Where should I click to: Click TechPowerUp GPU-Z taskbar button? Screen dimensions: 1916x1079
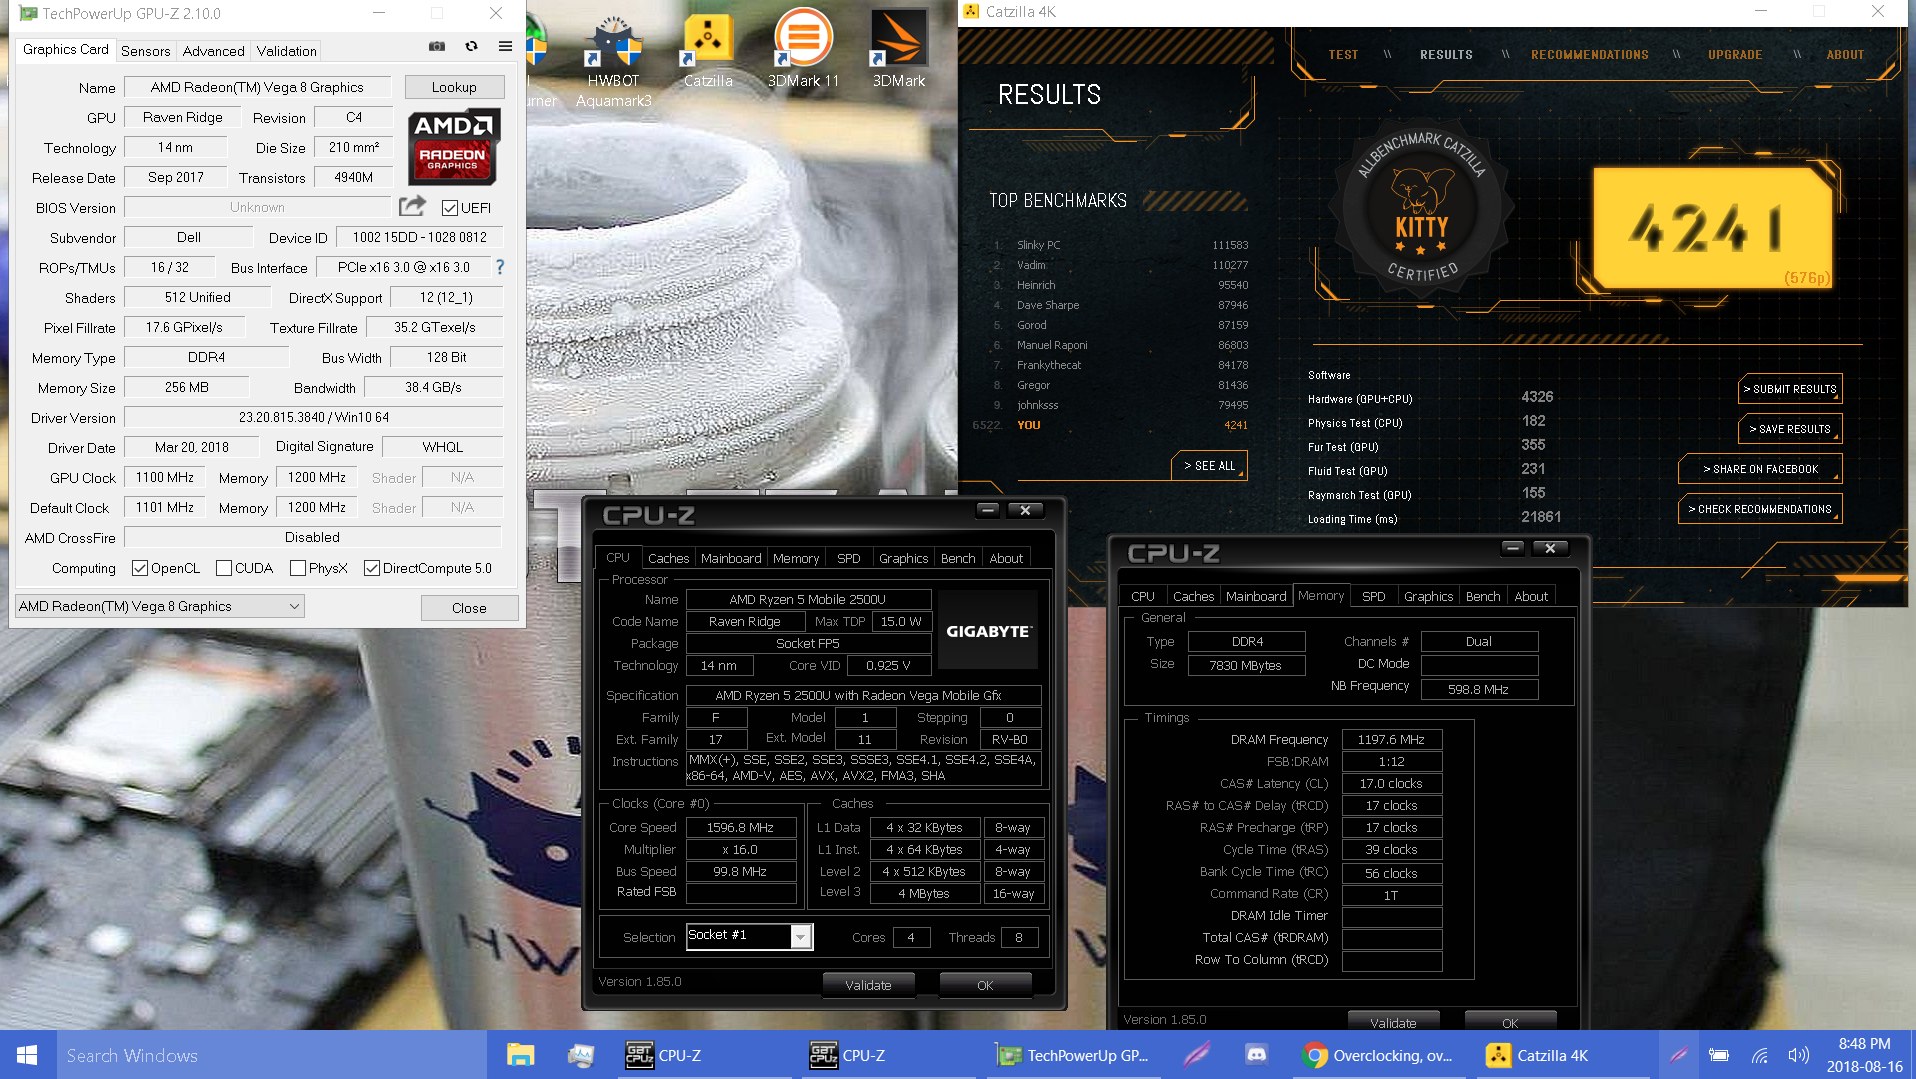(x=1074, y=1055)
